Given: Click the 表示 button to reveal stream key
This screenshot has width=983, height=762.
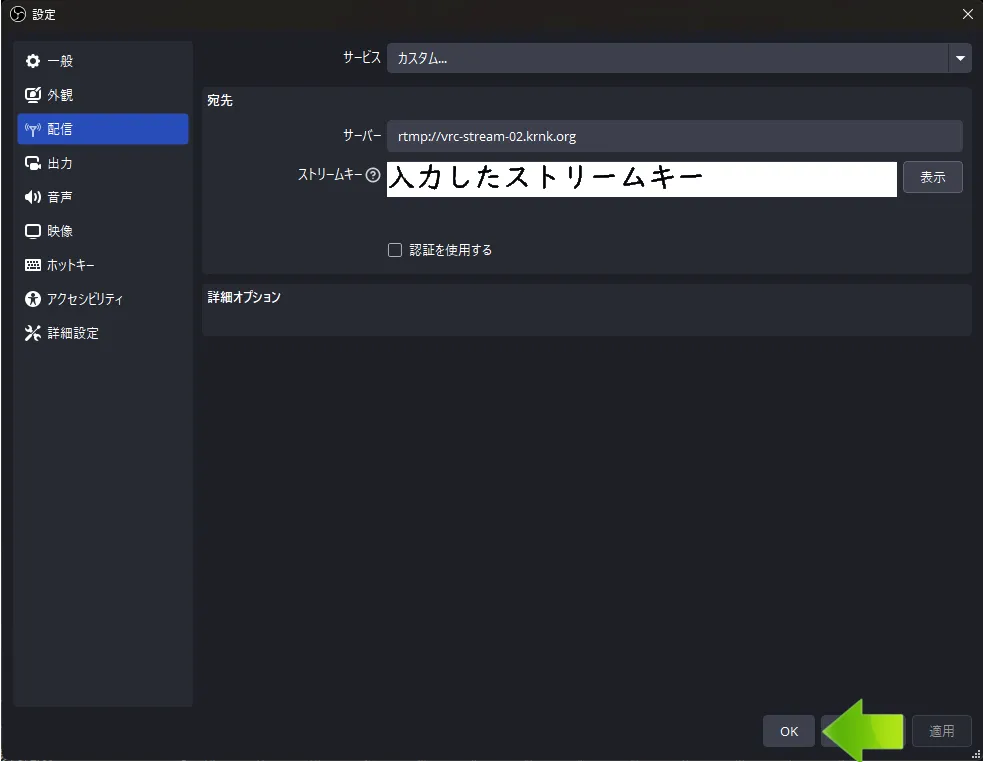Looking at the screenshot, I should pos(932,177).
